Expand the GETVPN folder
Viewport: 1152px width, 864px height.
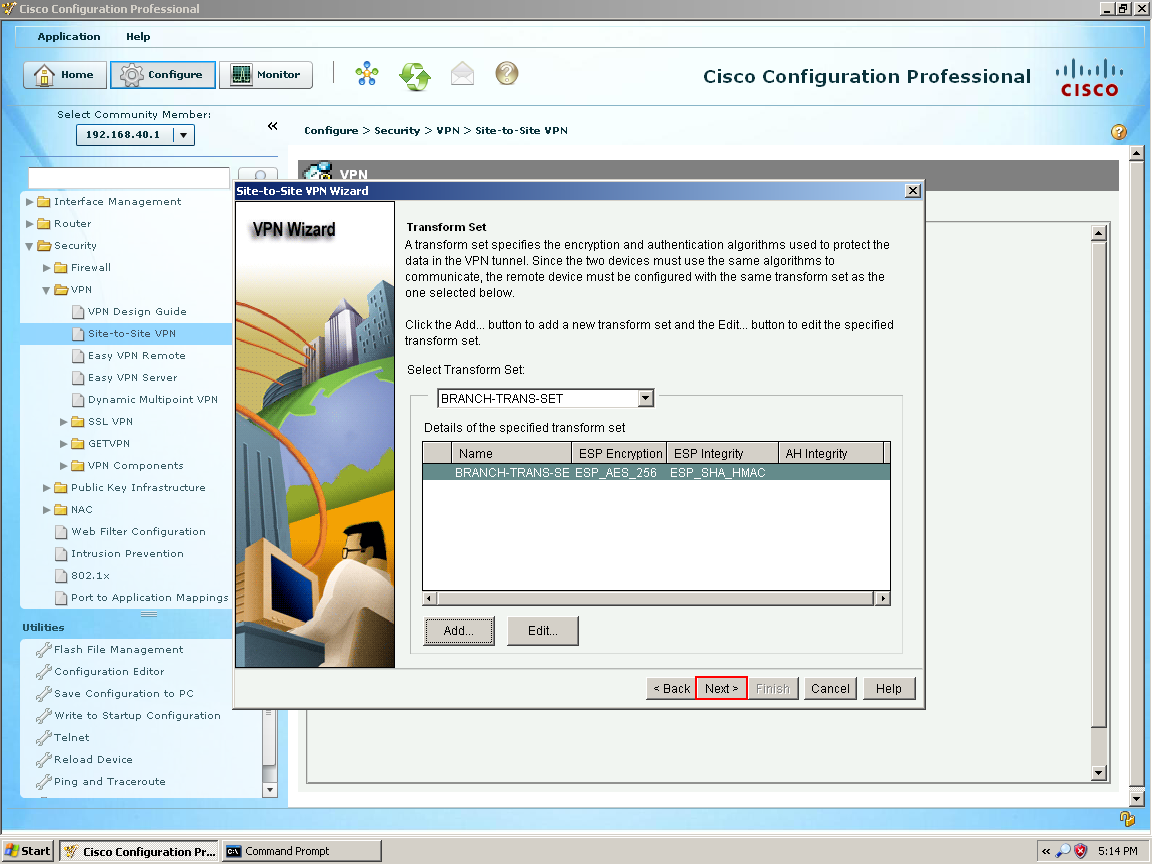(63, 444)
